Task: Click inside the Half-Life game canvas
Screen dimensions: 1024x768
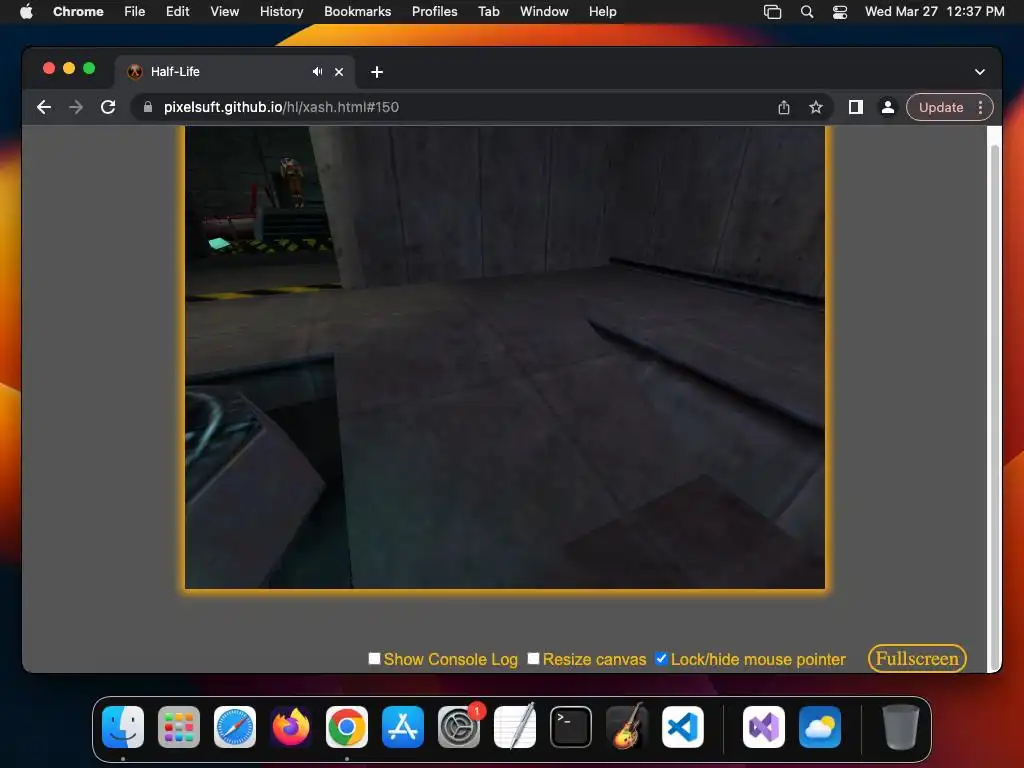Action: (505, 357)
